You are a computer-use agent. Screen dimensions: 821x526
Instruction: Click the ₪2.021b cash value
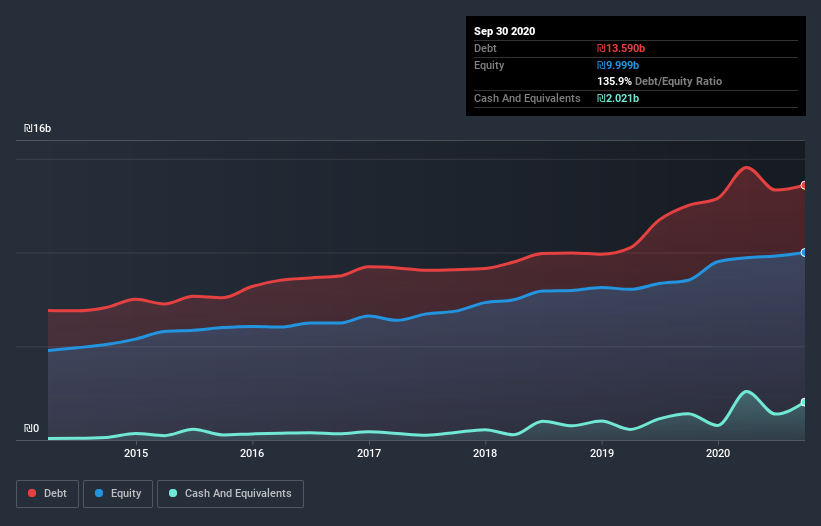click(x=618, y=98)
